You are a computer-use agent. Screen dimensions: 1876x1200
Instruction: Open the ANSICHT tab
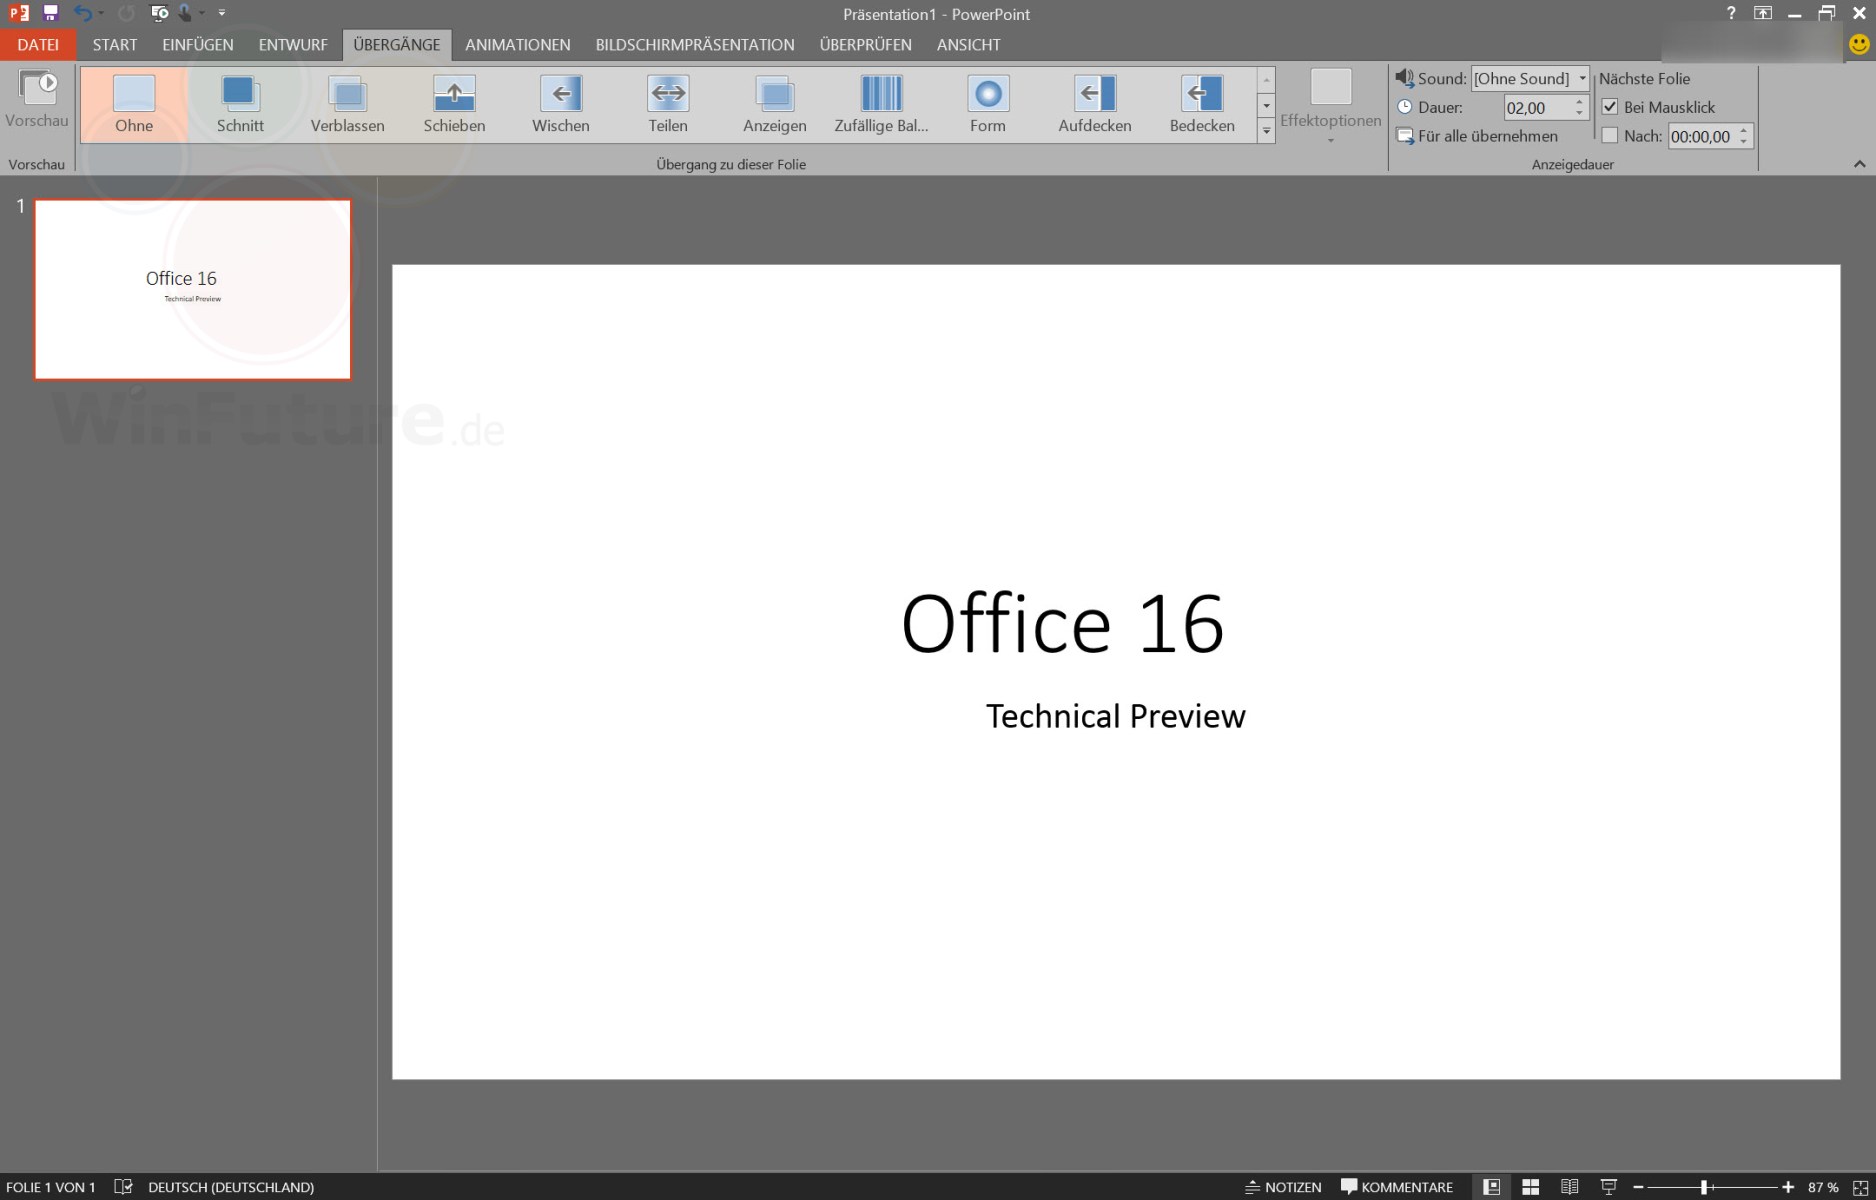point(969,45)
